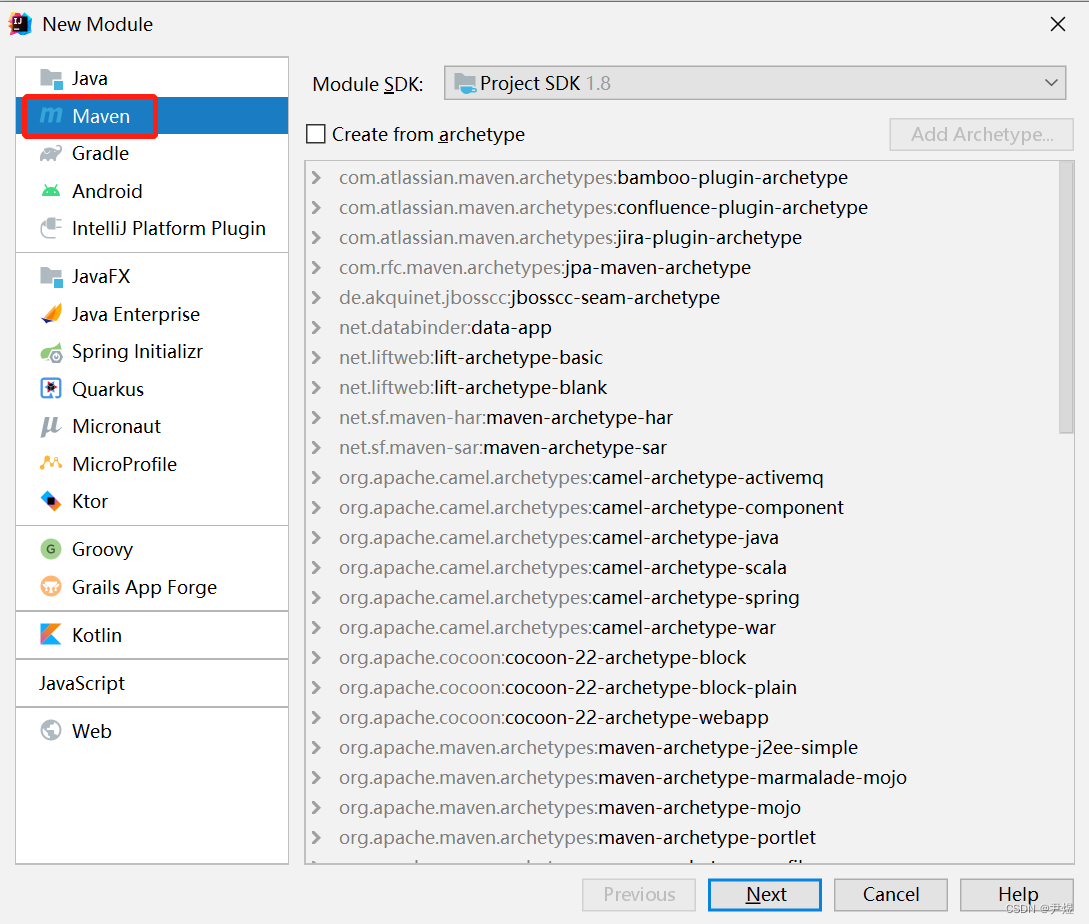Expand jbosscc-seam-archetype entry
The width and height of the screenshot is (1089, 924).
[317, 297]
